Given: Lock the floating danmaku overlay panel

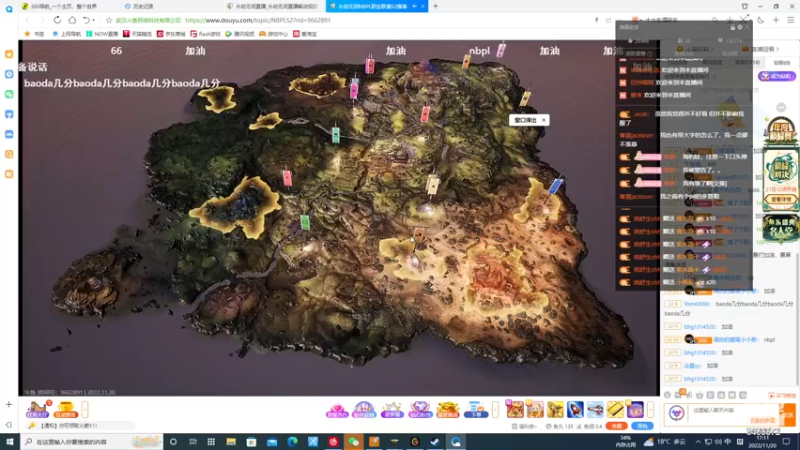Looking at the screenshot, I should click(x=733, y=27).
